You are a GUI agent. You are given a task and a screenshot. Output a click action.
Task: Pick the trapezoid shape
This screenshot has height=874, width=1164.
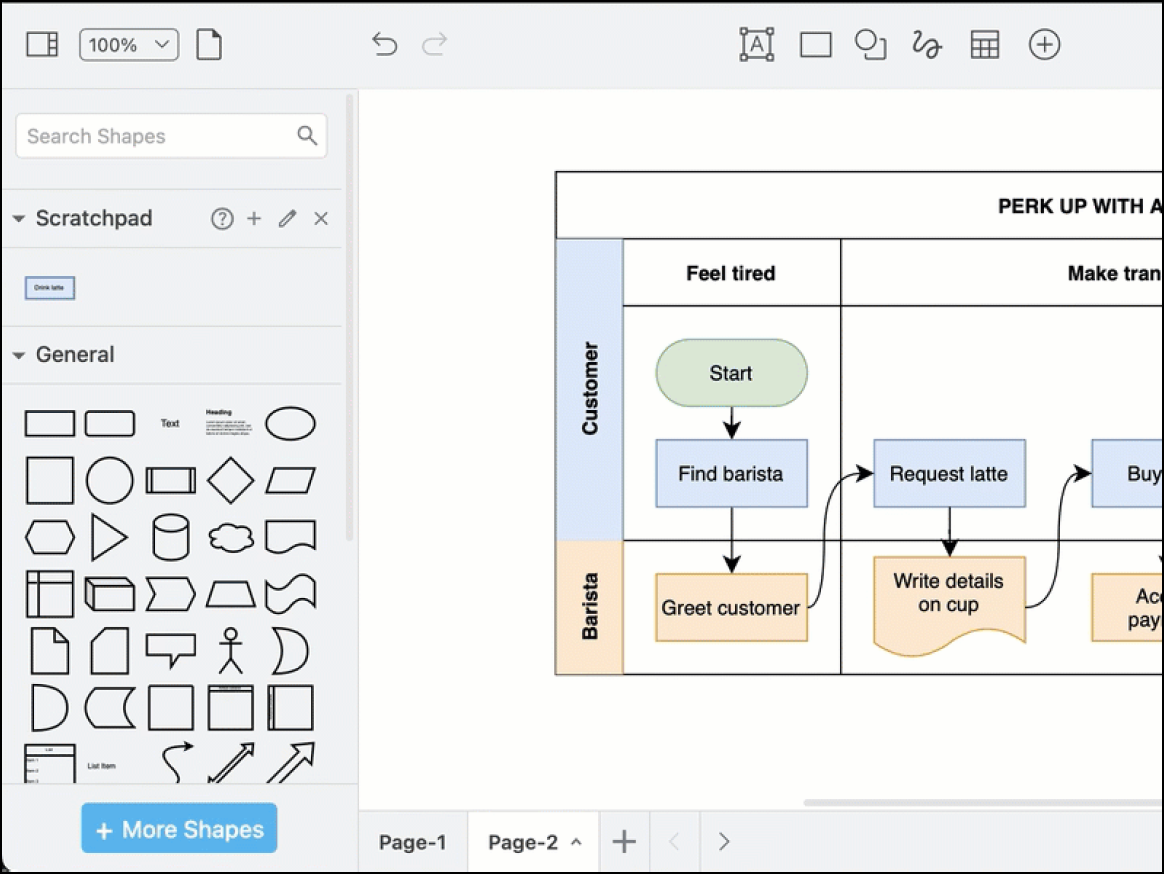pos(230,594)
